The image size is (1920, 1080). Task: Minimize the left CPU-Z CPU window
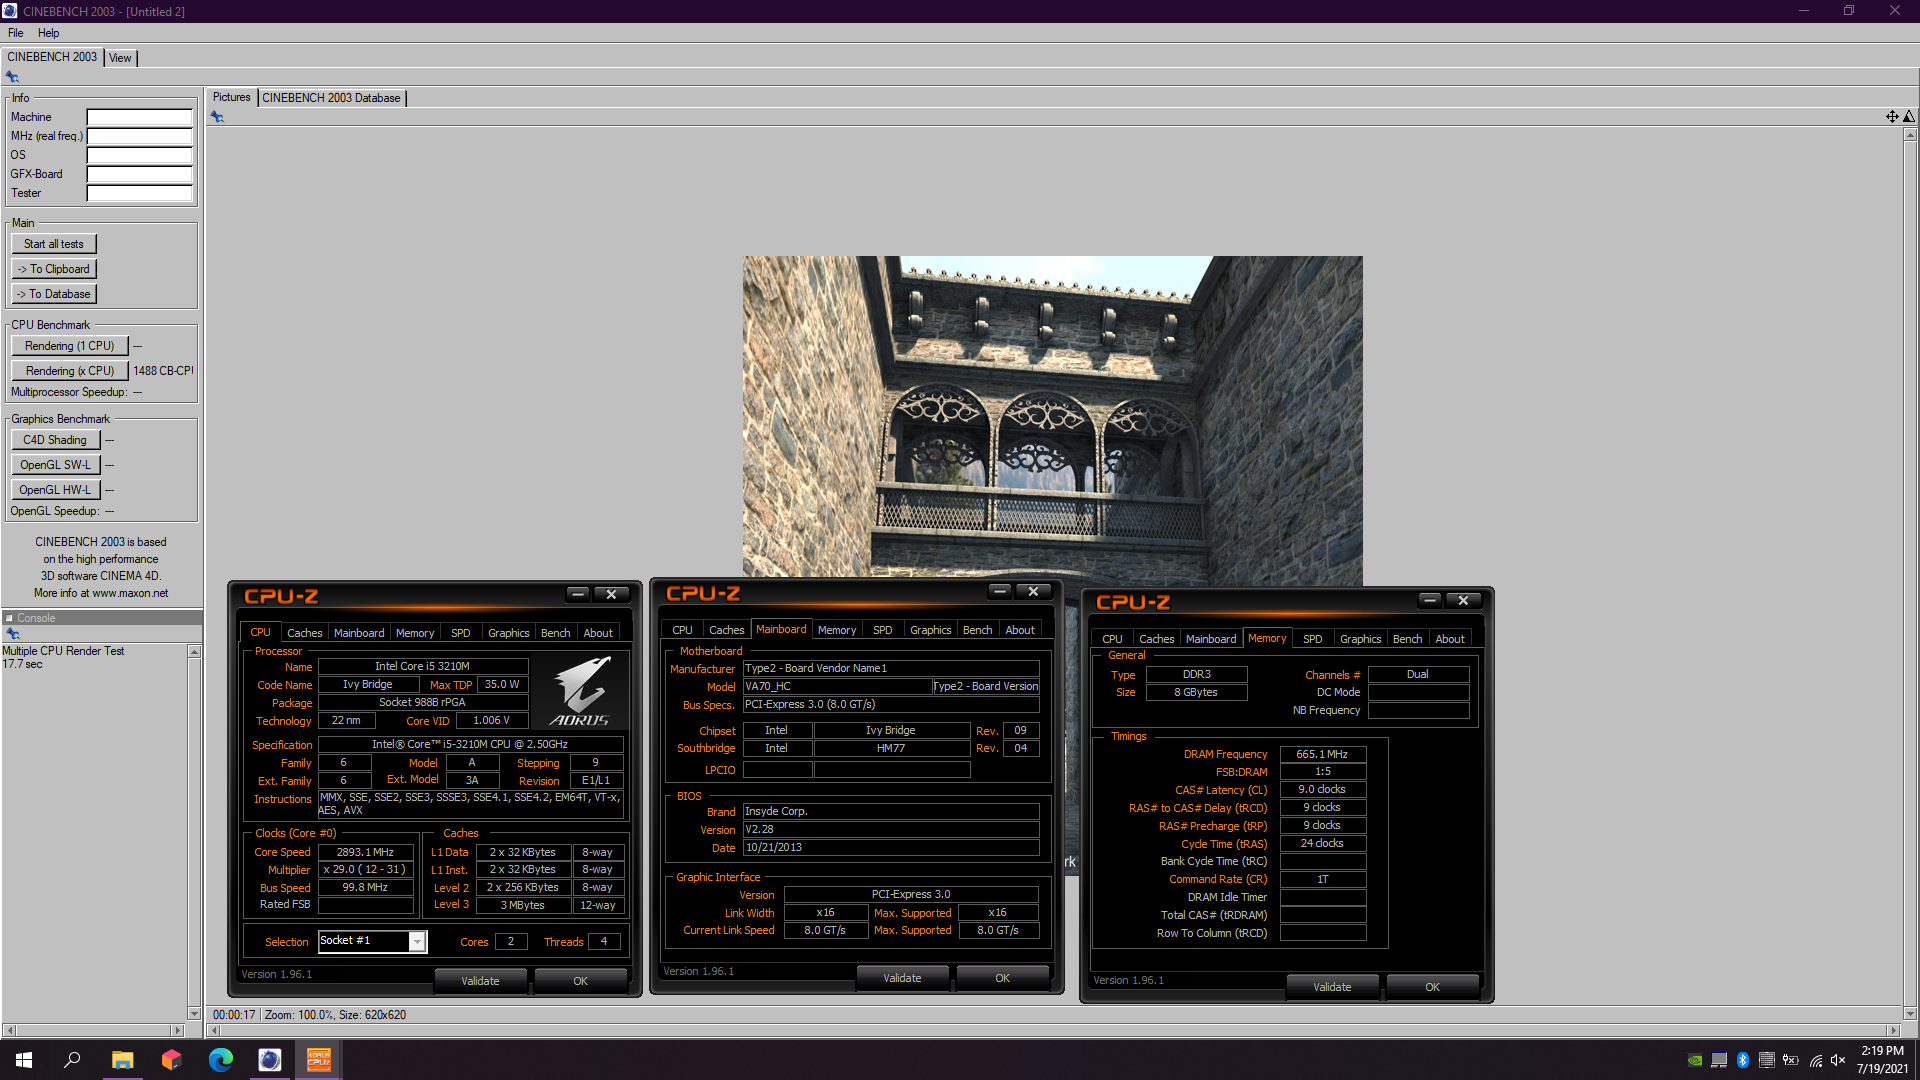[x=578, y=594]
